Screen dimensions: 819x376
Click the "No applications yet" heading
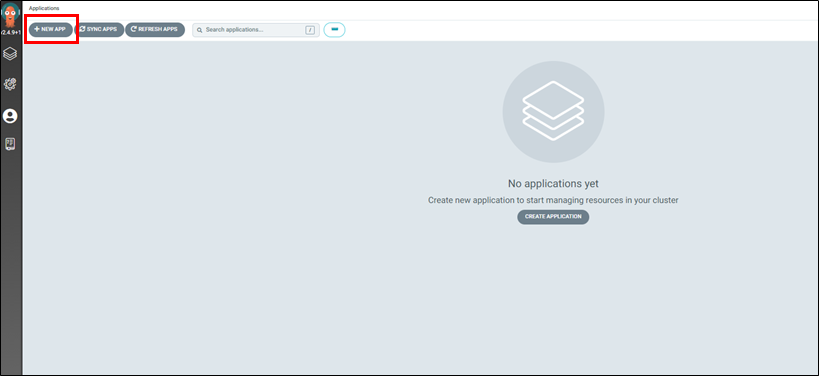[x=553, y=184]
